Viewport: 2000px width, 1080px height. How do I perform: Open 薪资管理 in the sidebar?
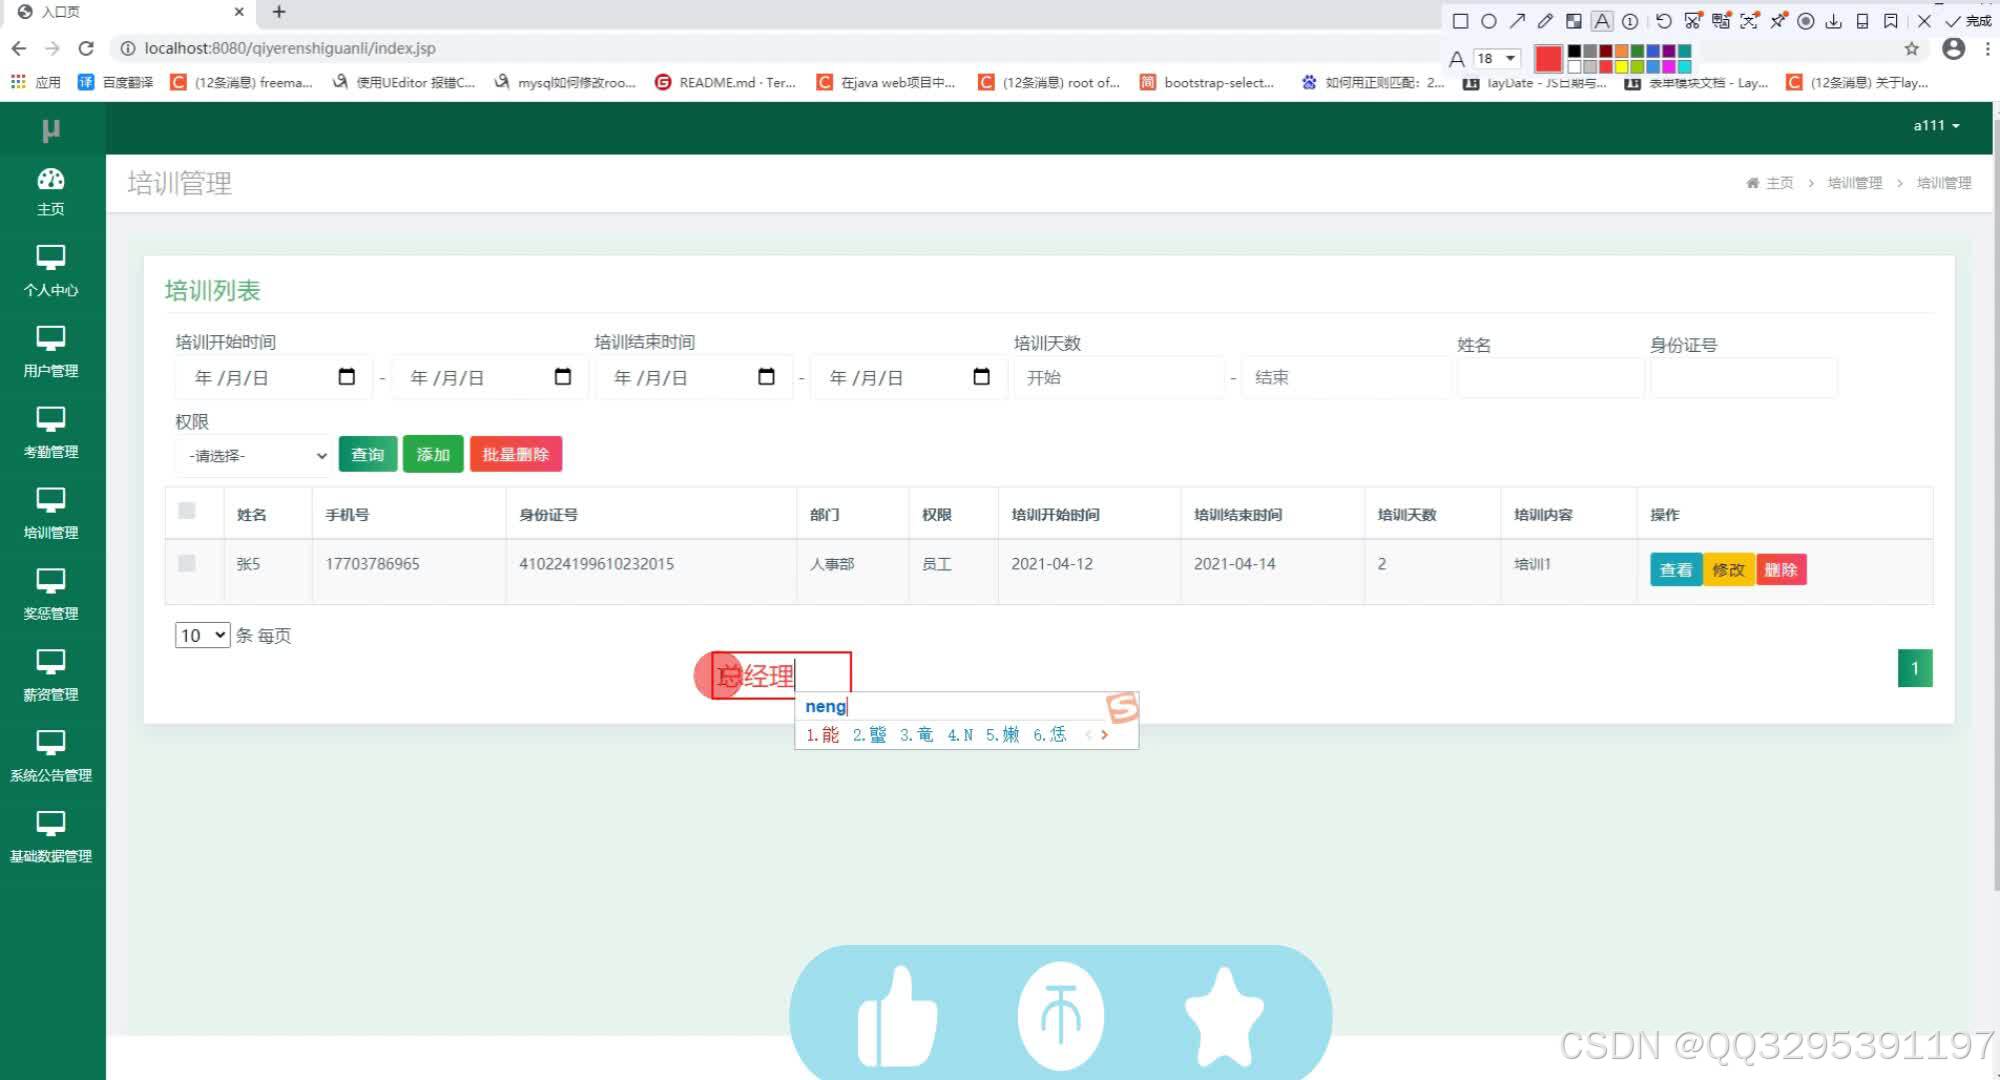click(51, 677)
